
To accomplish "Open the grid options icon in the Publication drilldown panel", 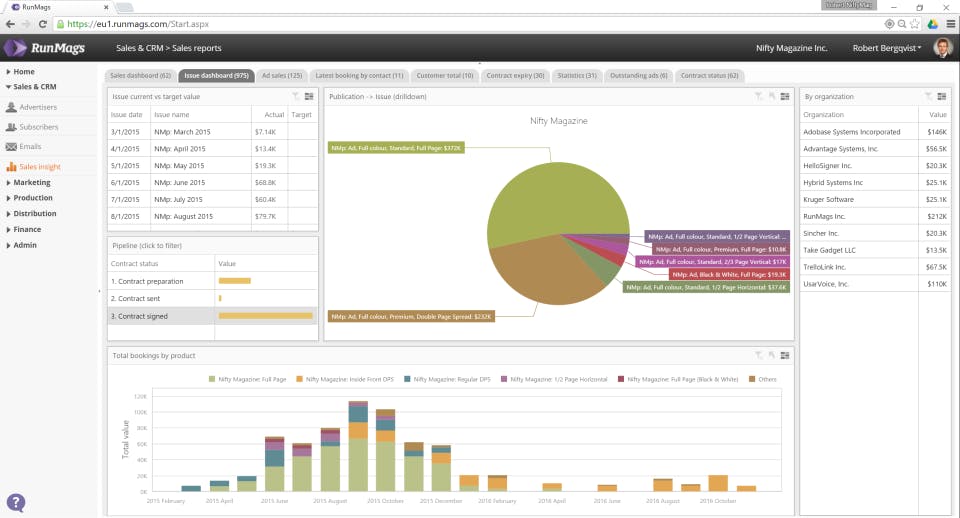I will pos(785,96).
